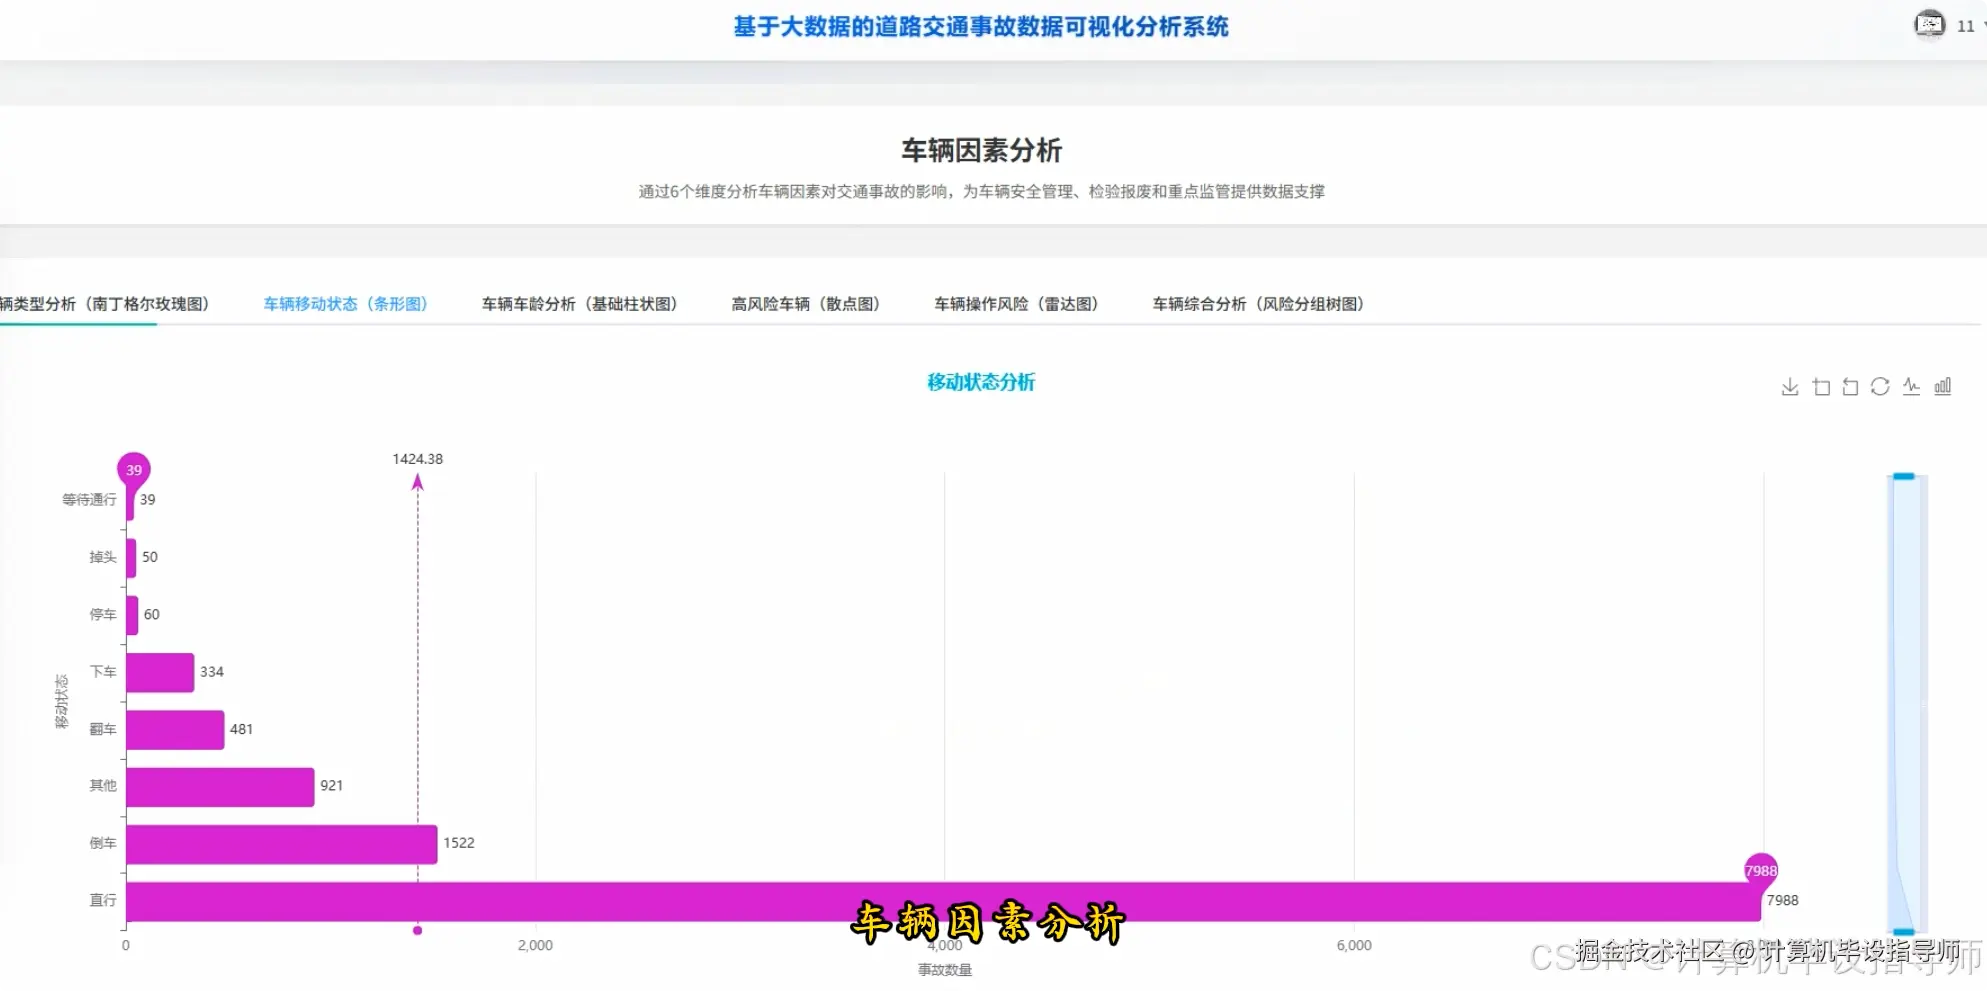Enable the area zoom selection tool
Screen dimensions: 1987x991
(x=1821, y=387)
